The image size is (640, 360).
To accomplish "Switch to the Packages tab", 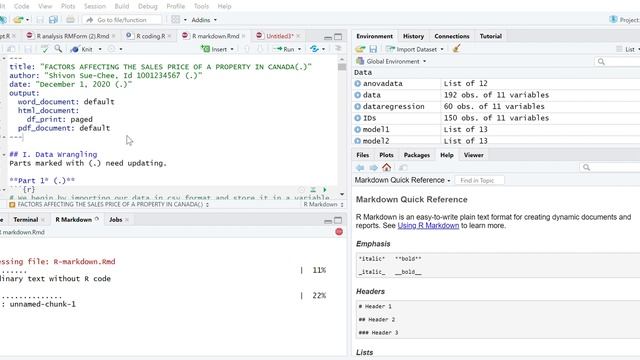I will pos(417,155).
